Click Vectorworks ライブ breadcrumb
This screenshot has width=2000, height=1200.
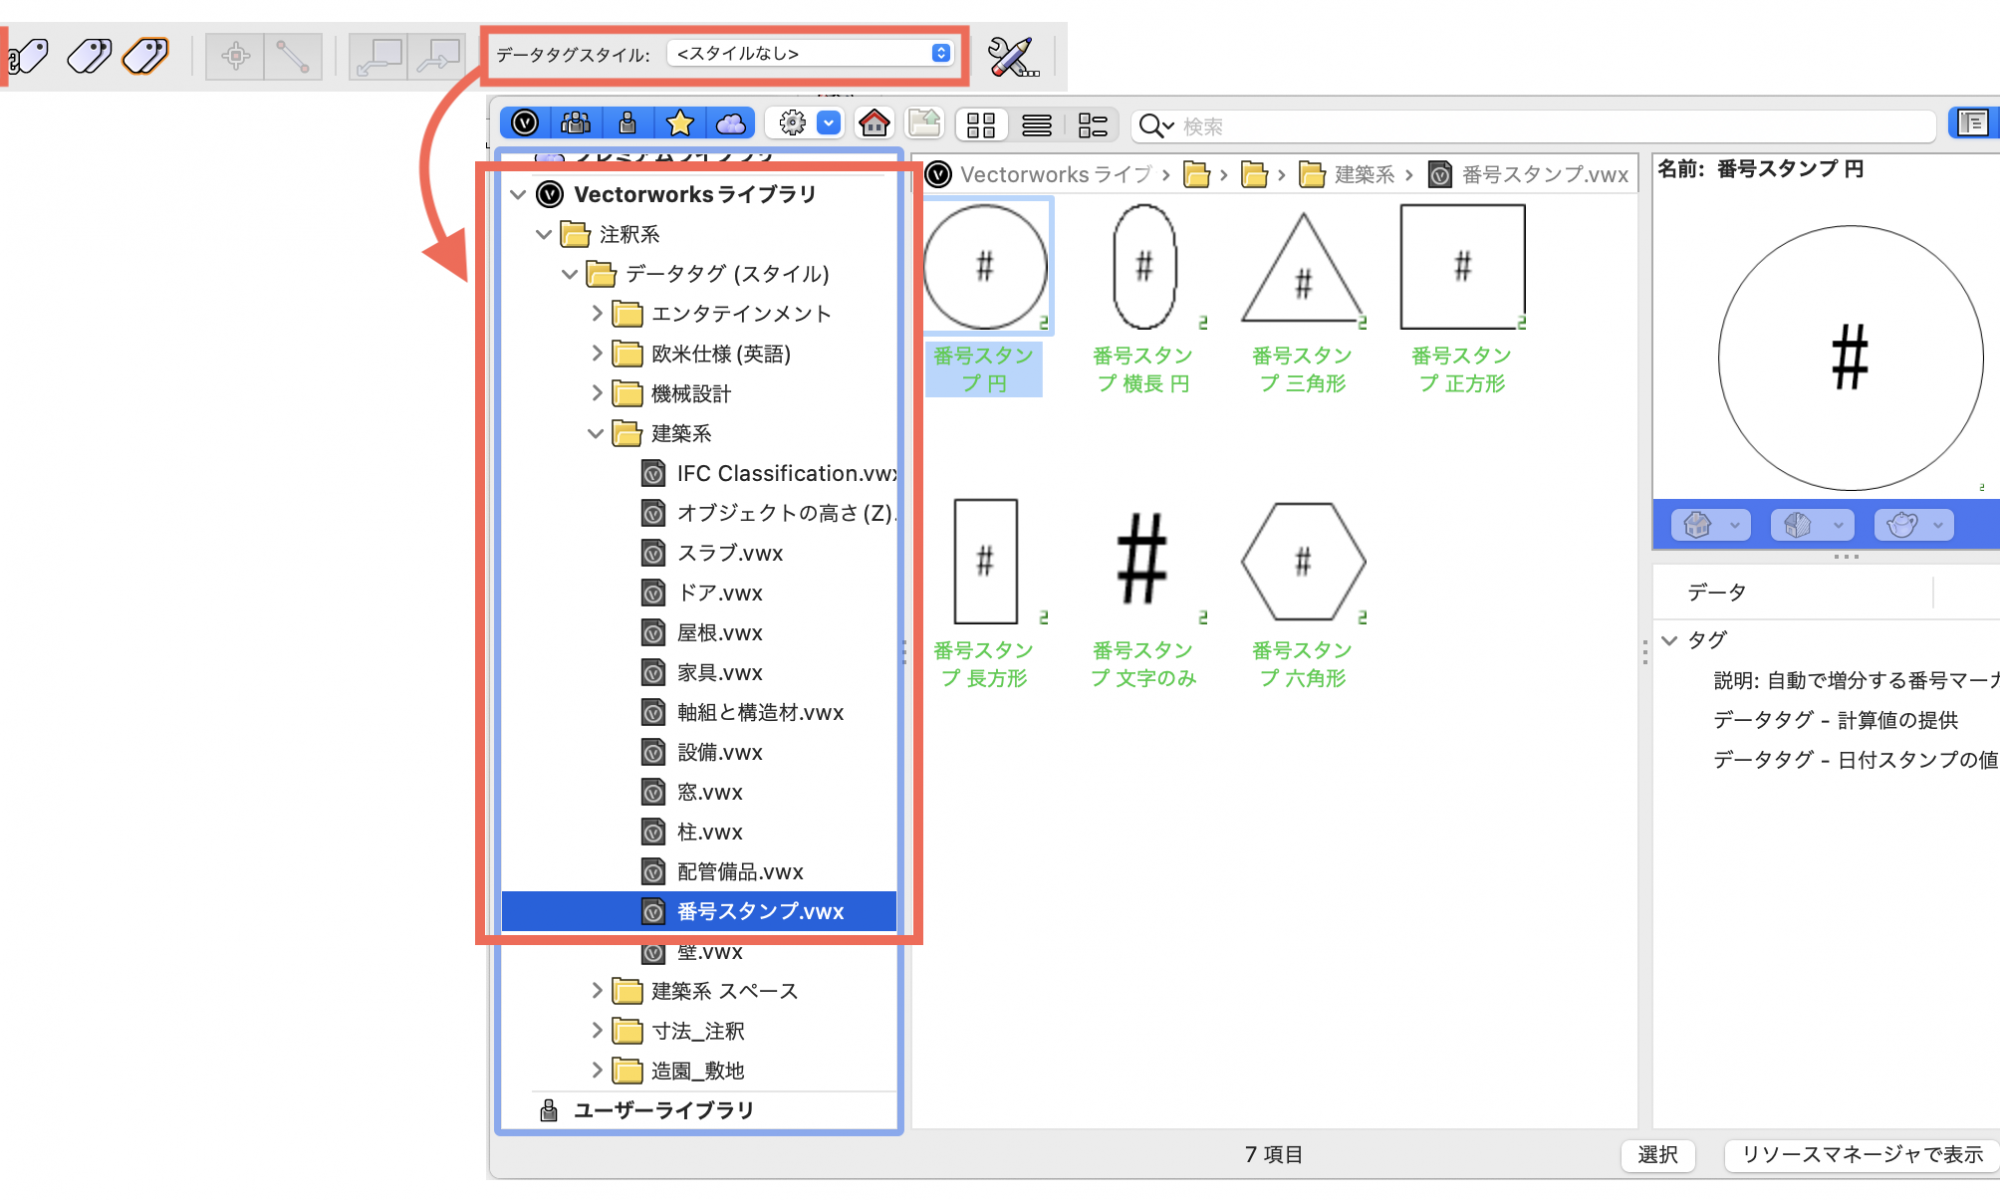(x=1039, y=175)
